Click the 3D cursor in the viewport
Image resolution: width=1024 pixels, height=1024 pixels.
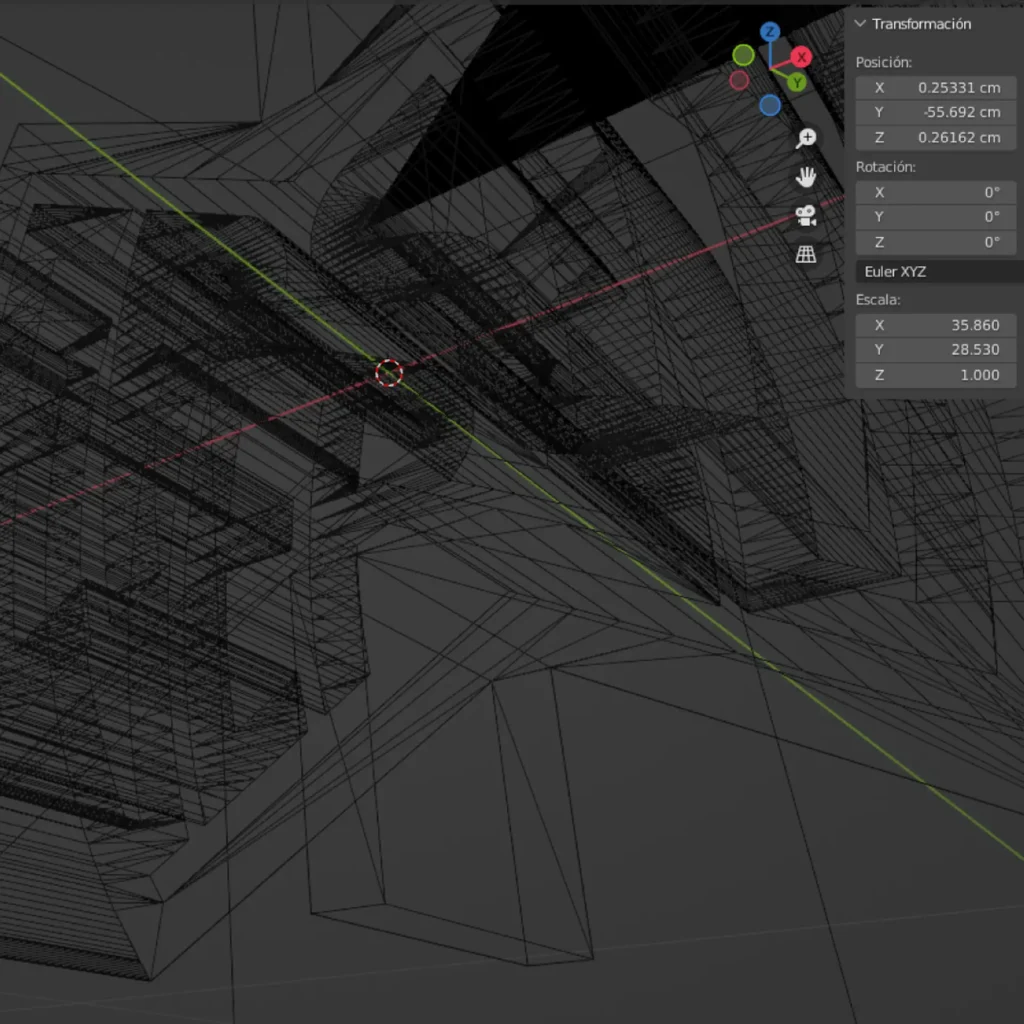tap(389, 373)
